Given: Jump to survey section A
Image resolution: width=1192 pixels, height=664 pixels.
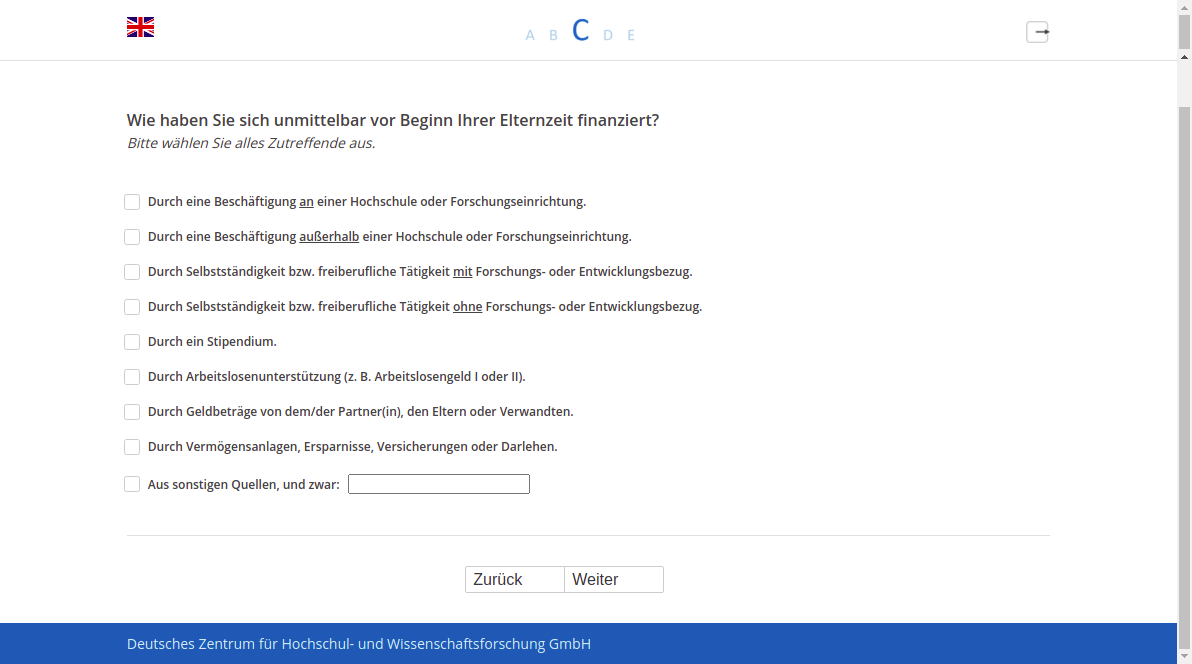Looking at the screenshot, I should point(530,35).
